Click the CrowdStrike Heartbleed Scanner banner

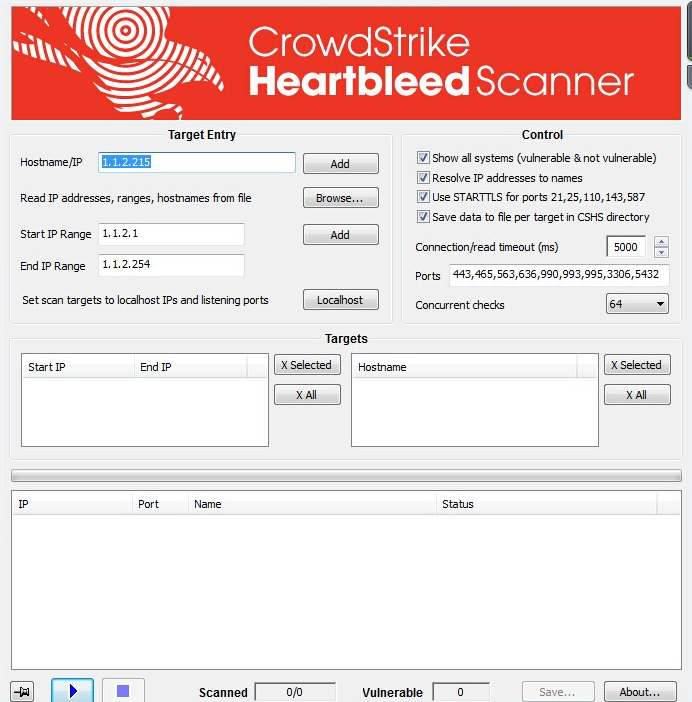click(x=346, y=63)
